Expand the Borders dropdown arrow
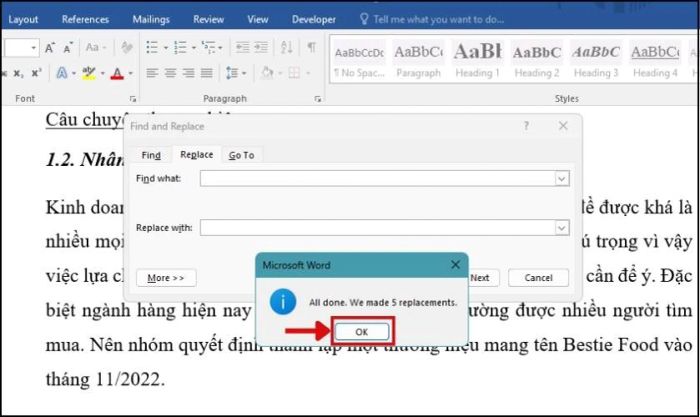700x417 pixels. pyautogui.click(x=308, y=73)
